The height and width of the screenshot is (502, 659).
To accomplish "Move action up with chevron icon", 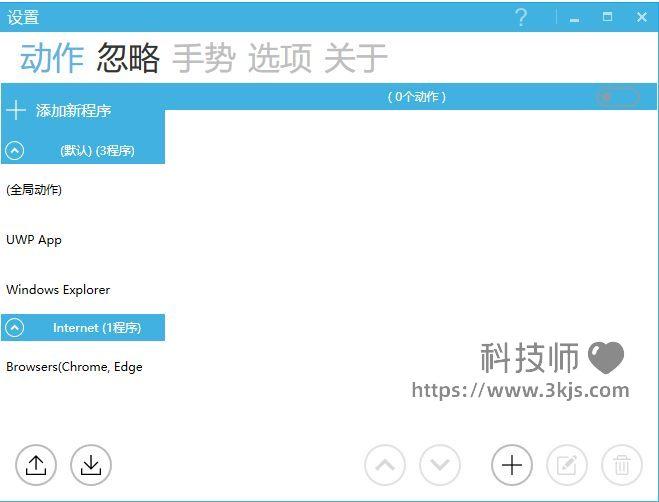I will point(385,465).
